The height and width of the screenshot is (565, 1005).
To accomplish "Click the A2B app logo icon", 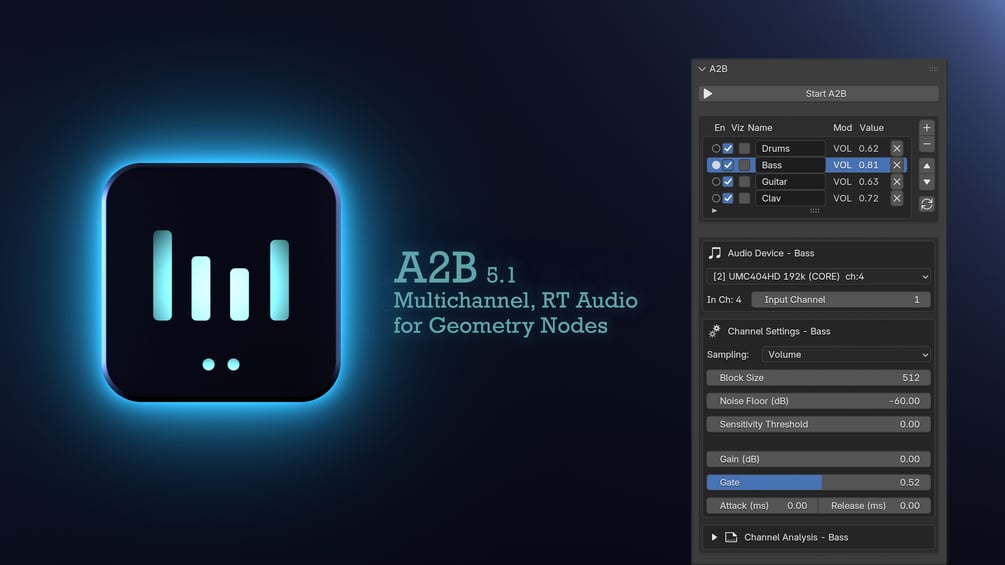I will point(221,282).
